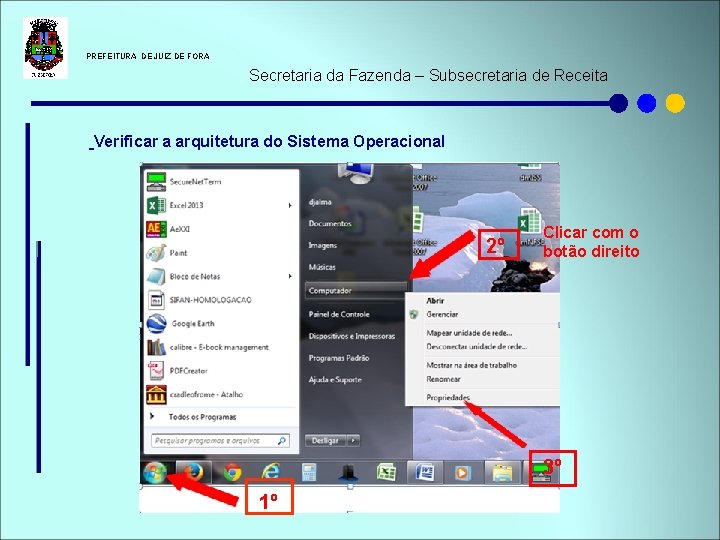Click the Internet Explorer taskbar icon
720x540 pixels.
[271, 472]
